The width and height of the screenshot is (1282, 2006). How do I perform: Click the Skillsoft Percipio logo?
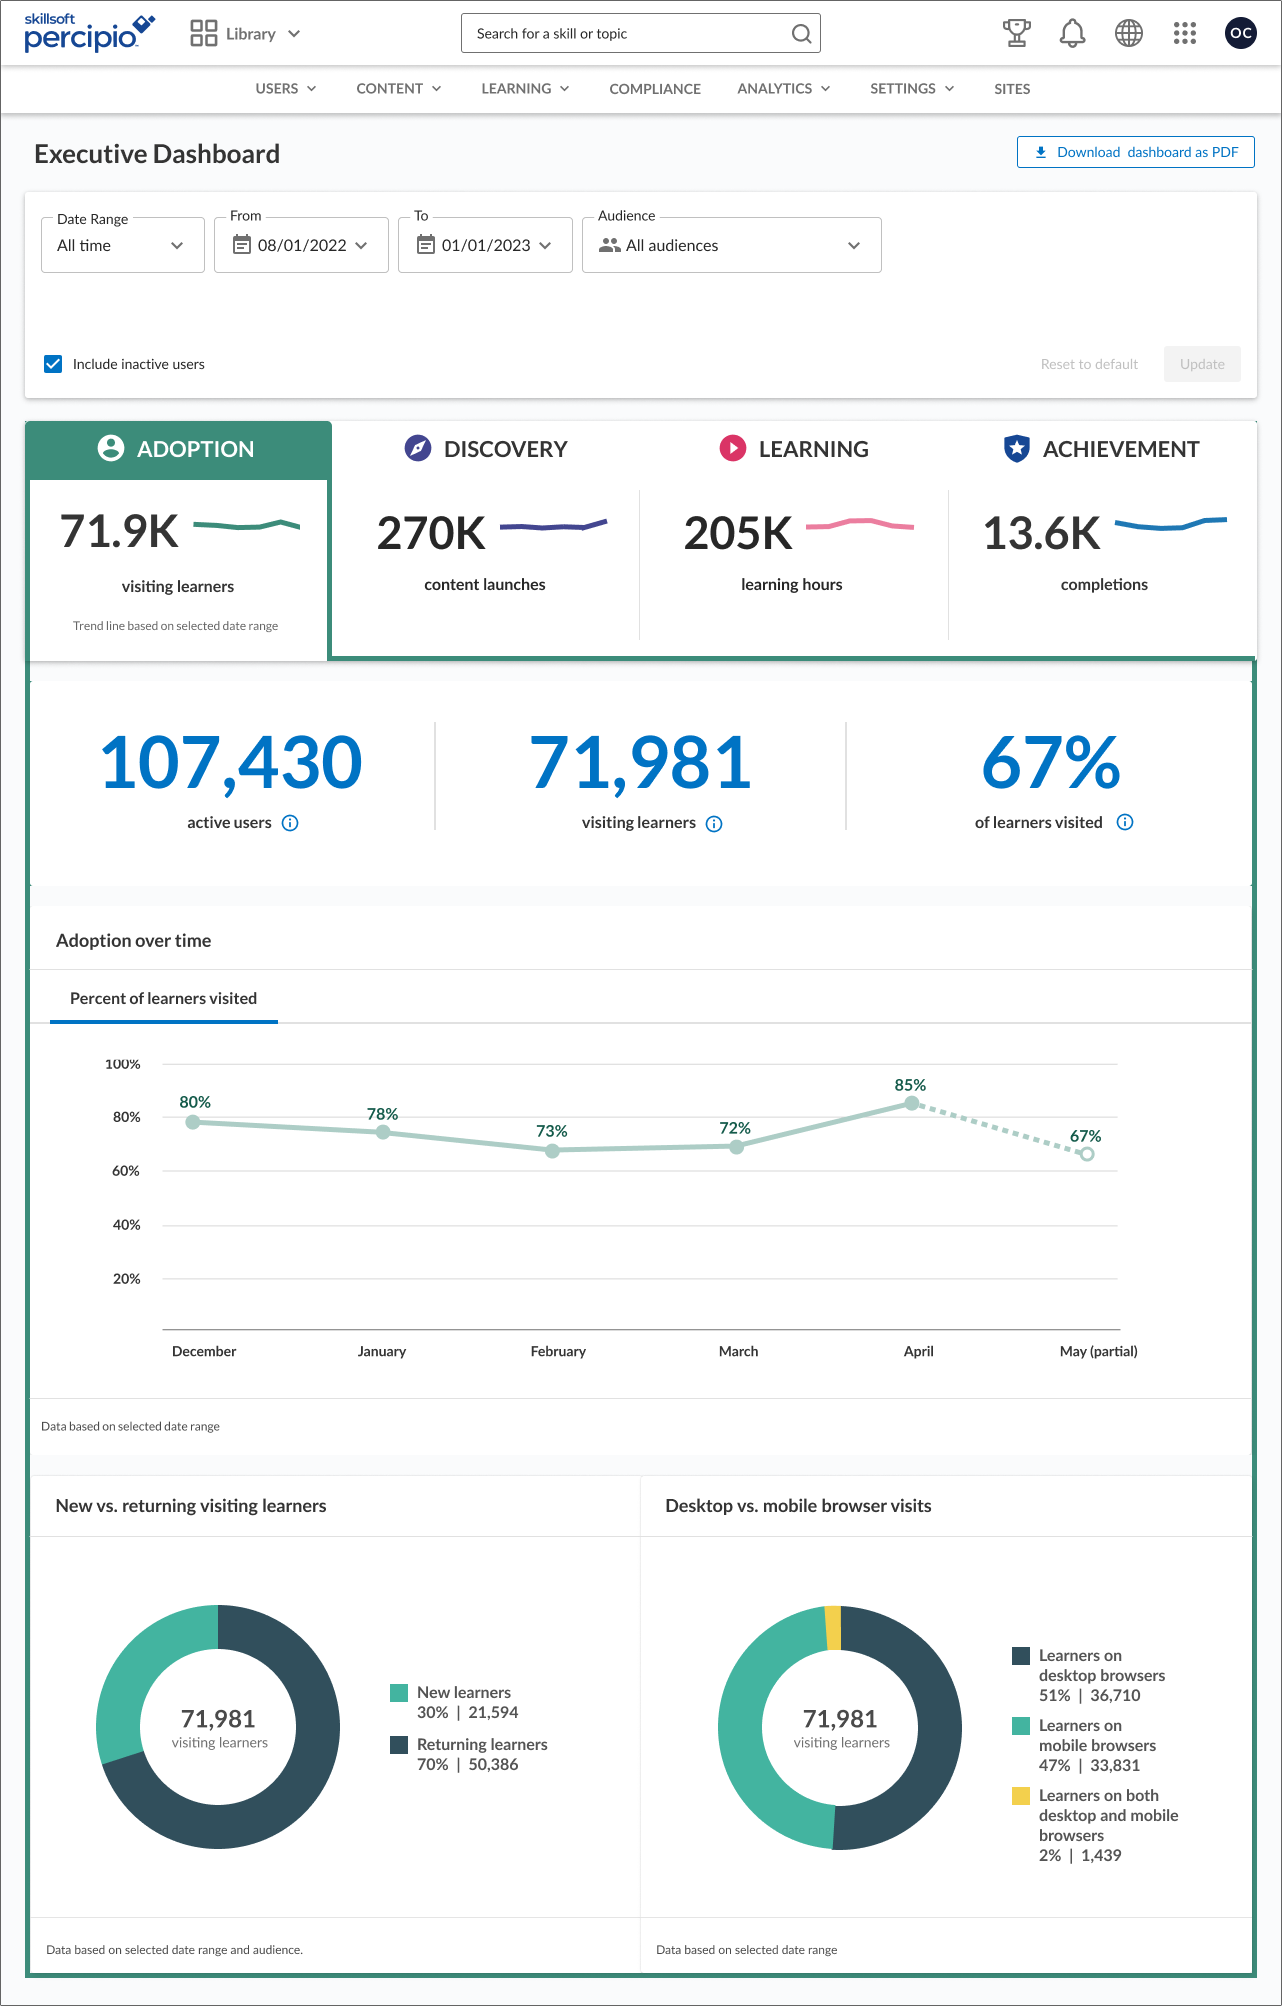(x=90, y=33)
